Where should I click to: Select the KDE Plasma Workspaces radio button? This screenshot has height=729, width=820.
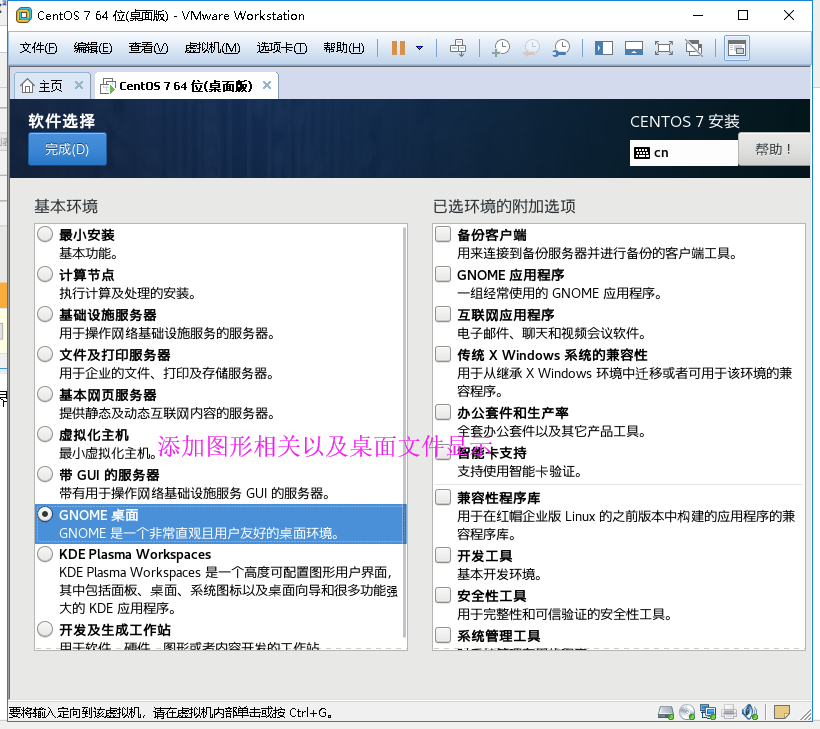45,554
